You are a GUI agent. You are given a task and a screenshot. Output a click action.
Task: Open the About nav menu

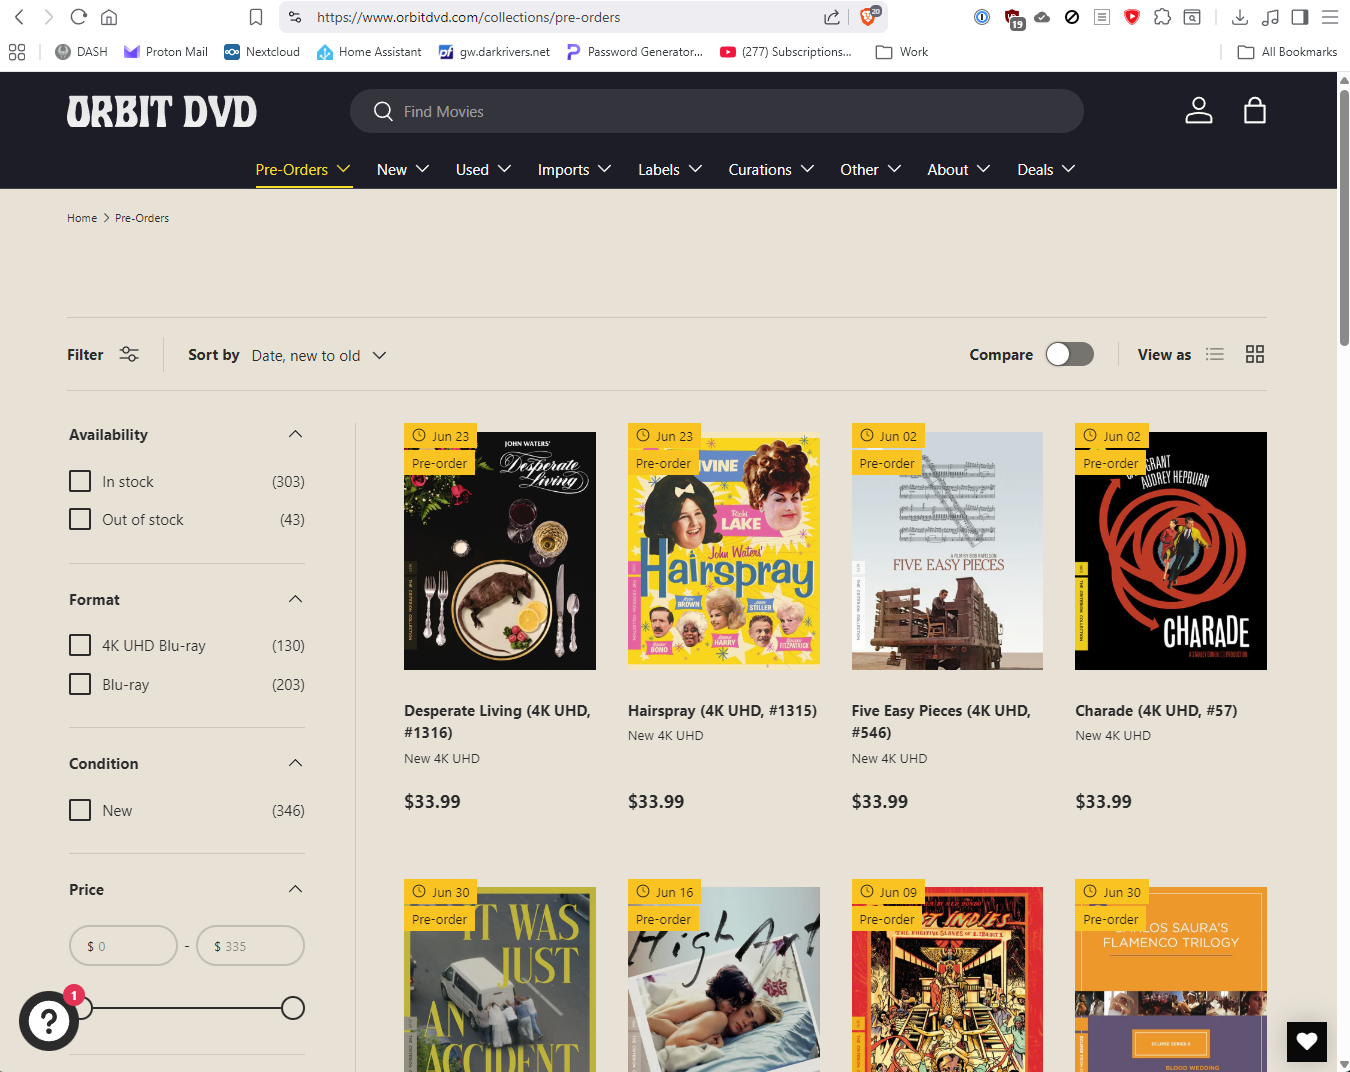(x=958, y=170)
